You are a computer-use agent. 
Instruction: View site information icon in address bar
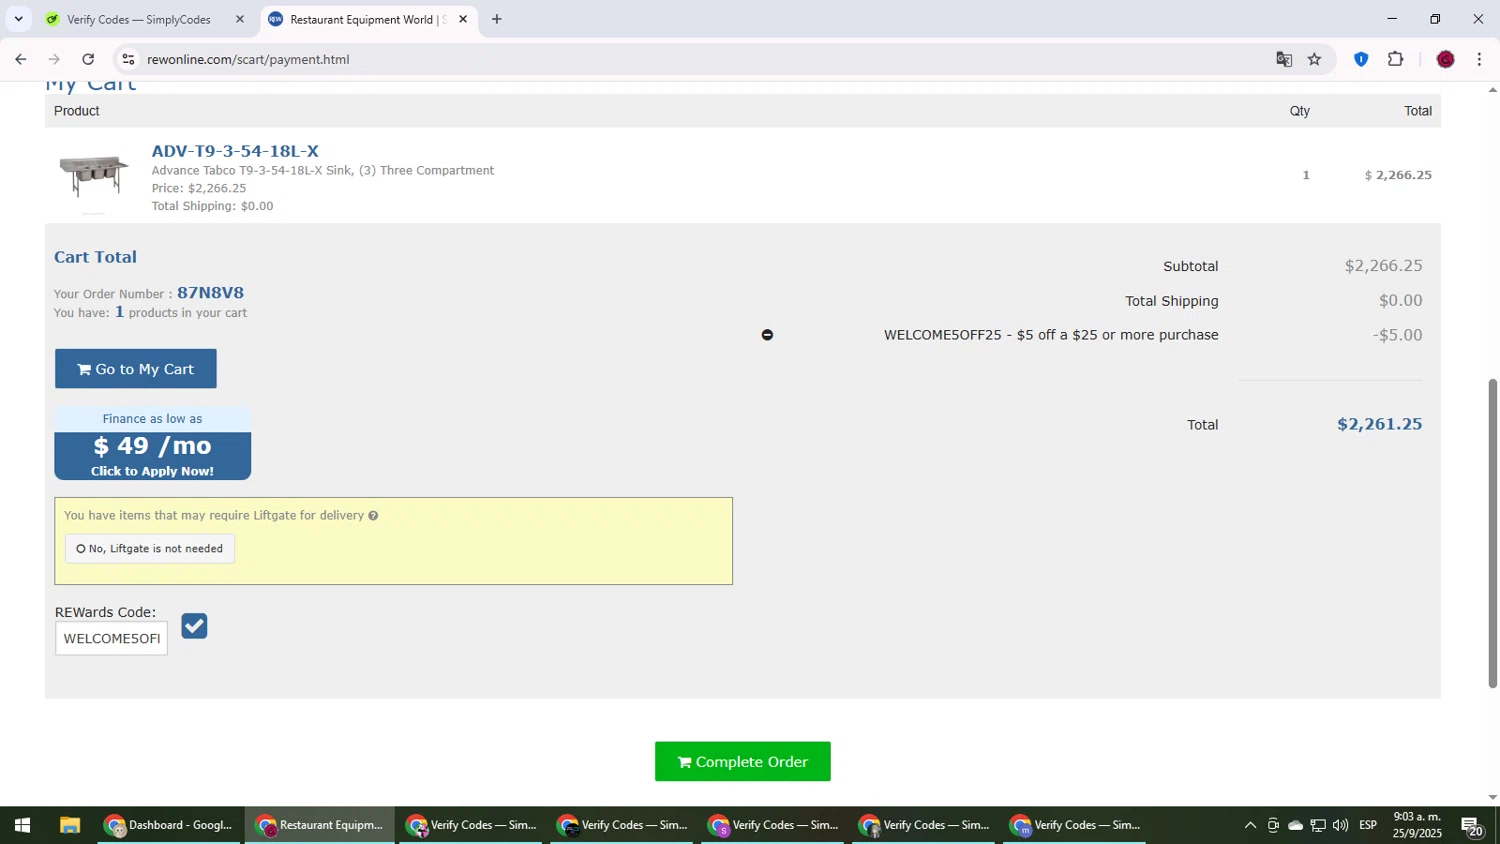128,59
